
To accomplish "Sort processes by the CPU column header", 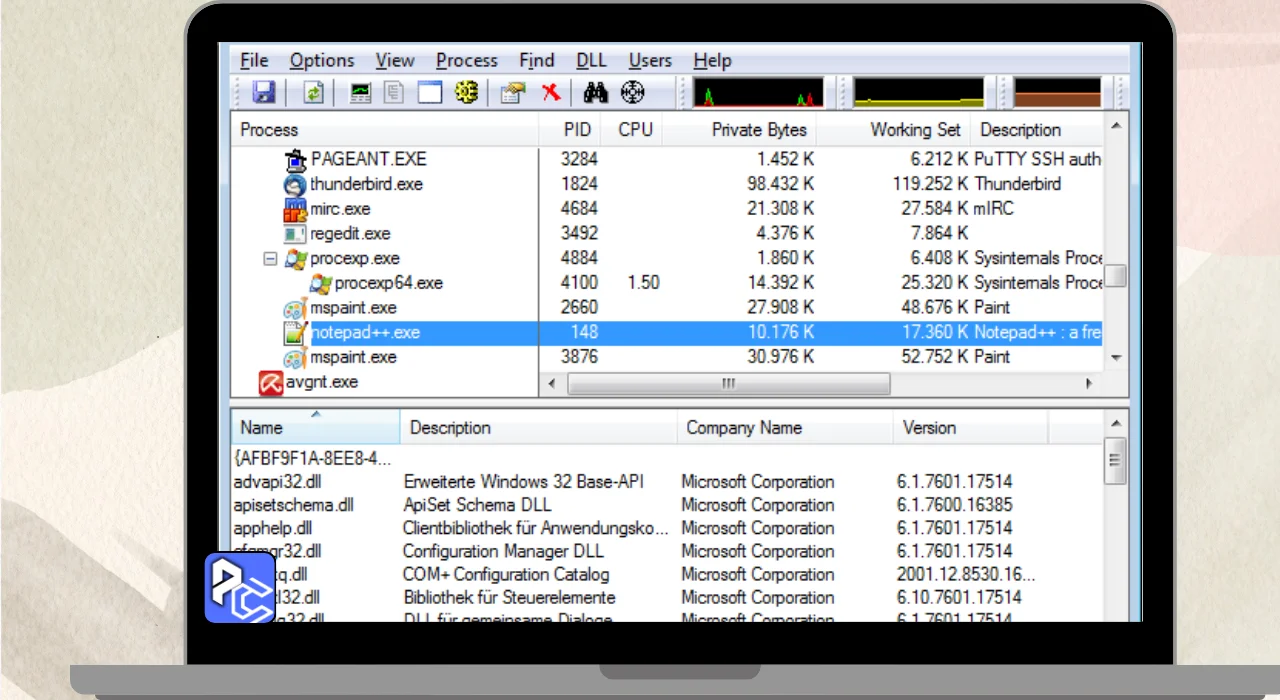I will [635, 129].
